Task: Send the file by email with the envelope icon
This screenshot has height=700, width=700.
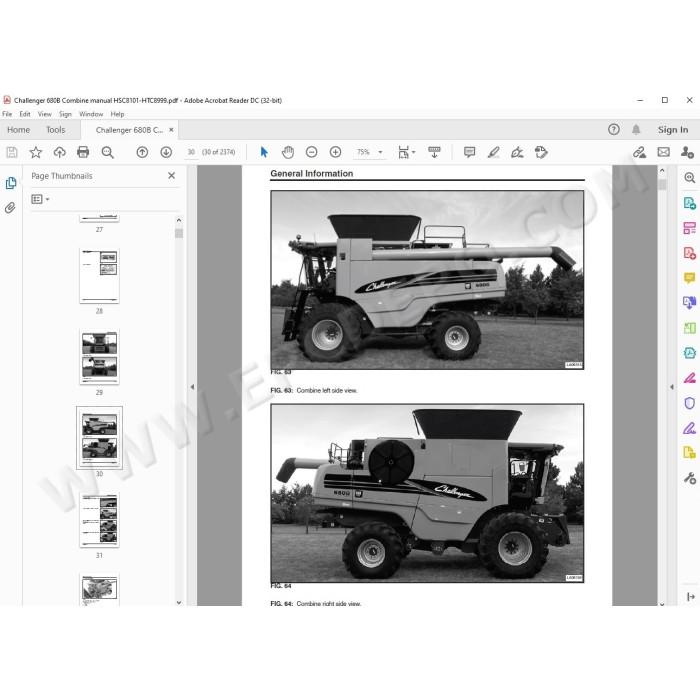Action: pyautogui.click(x=663, y=152)
